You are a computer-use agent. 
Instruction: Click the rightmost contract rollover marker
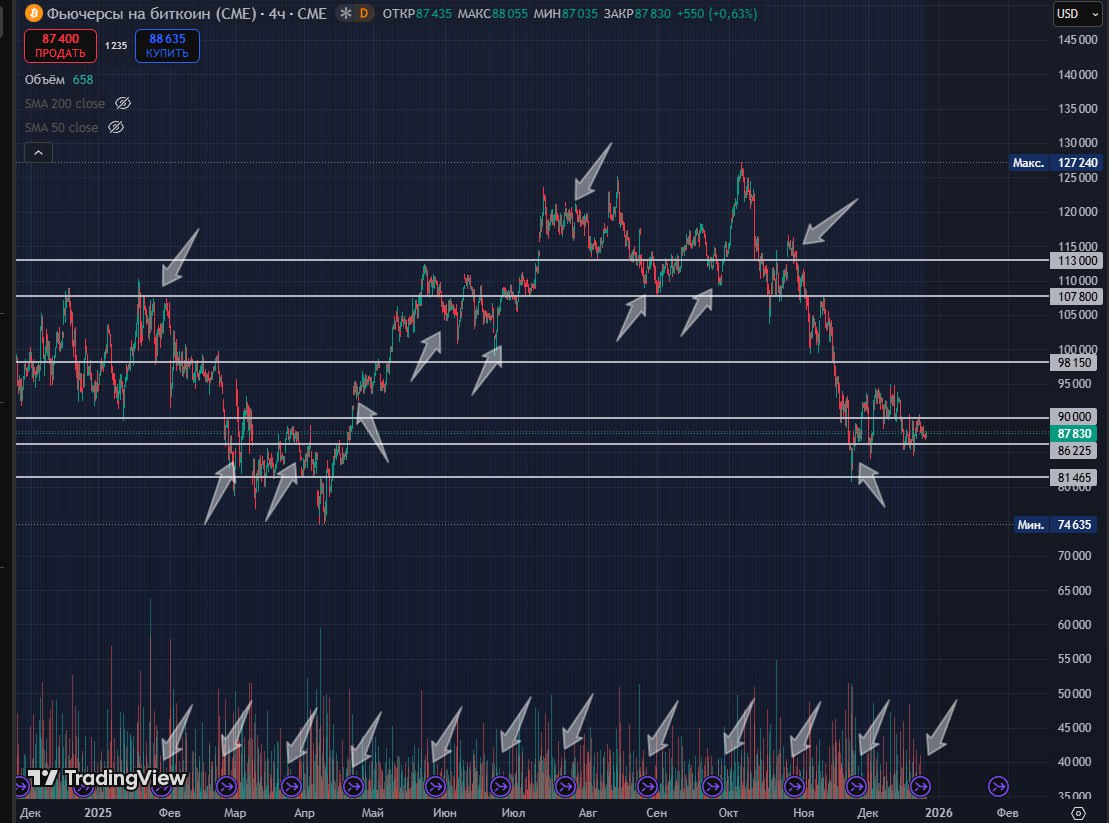pyautogui.click(x=998, y=785)
